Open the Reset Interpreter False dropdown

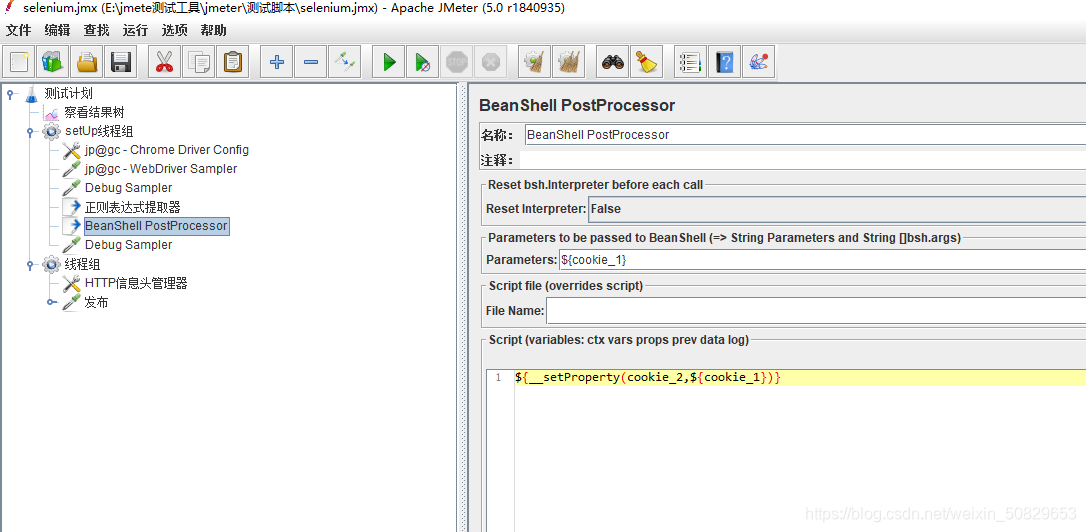(x=837, y=209)
